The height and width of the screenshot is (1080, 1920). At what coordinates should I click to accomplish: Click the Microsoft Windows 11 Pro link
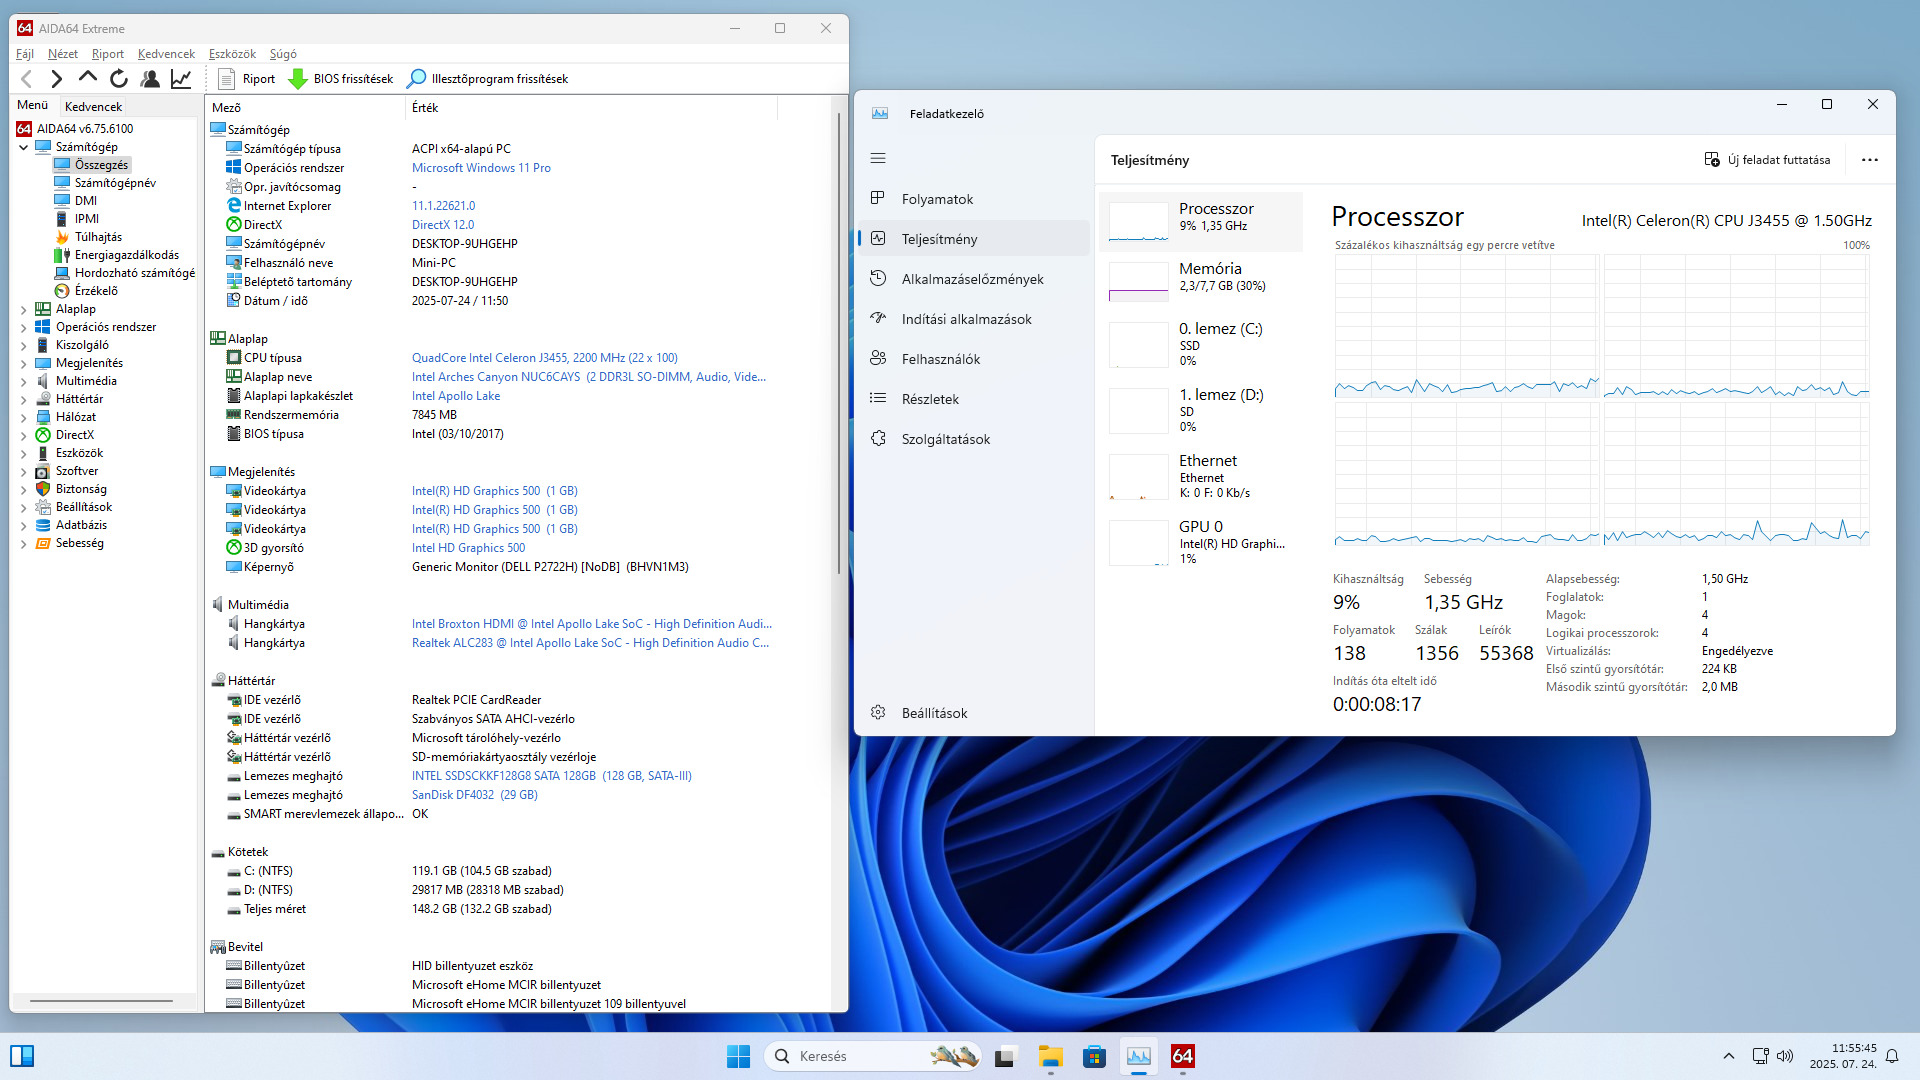(x=481, y=168)
